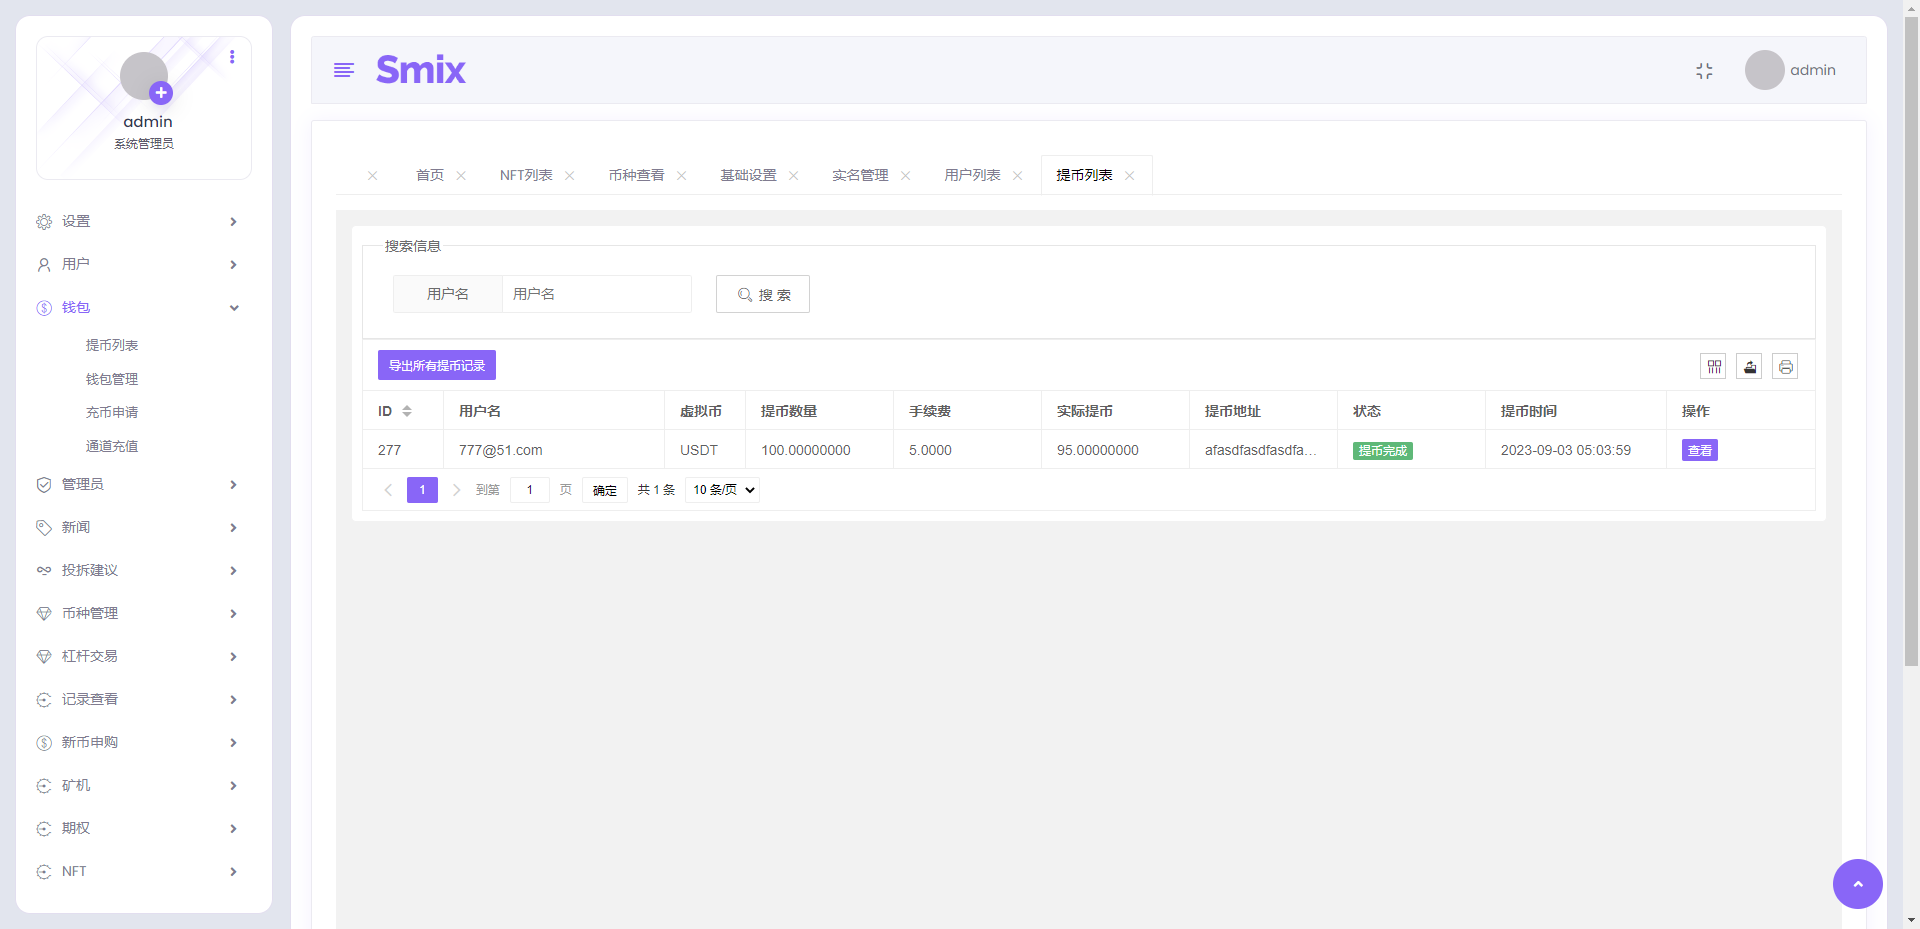Click the fullscreen toggle icon in the header
The image size is (1920, 929).
click(x=1705, y=70)
